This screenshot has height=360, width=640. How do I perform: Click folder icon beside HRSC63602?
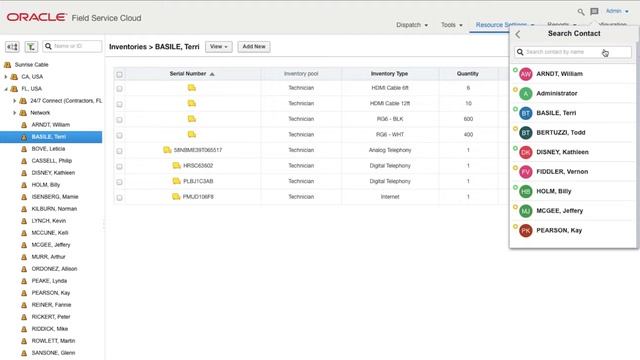tap(176, 165)
